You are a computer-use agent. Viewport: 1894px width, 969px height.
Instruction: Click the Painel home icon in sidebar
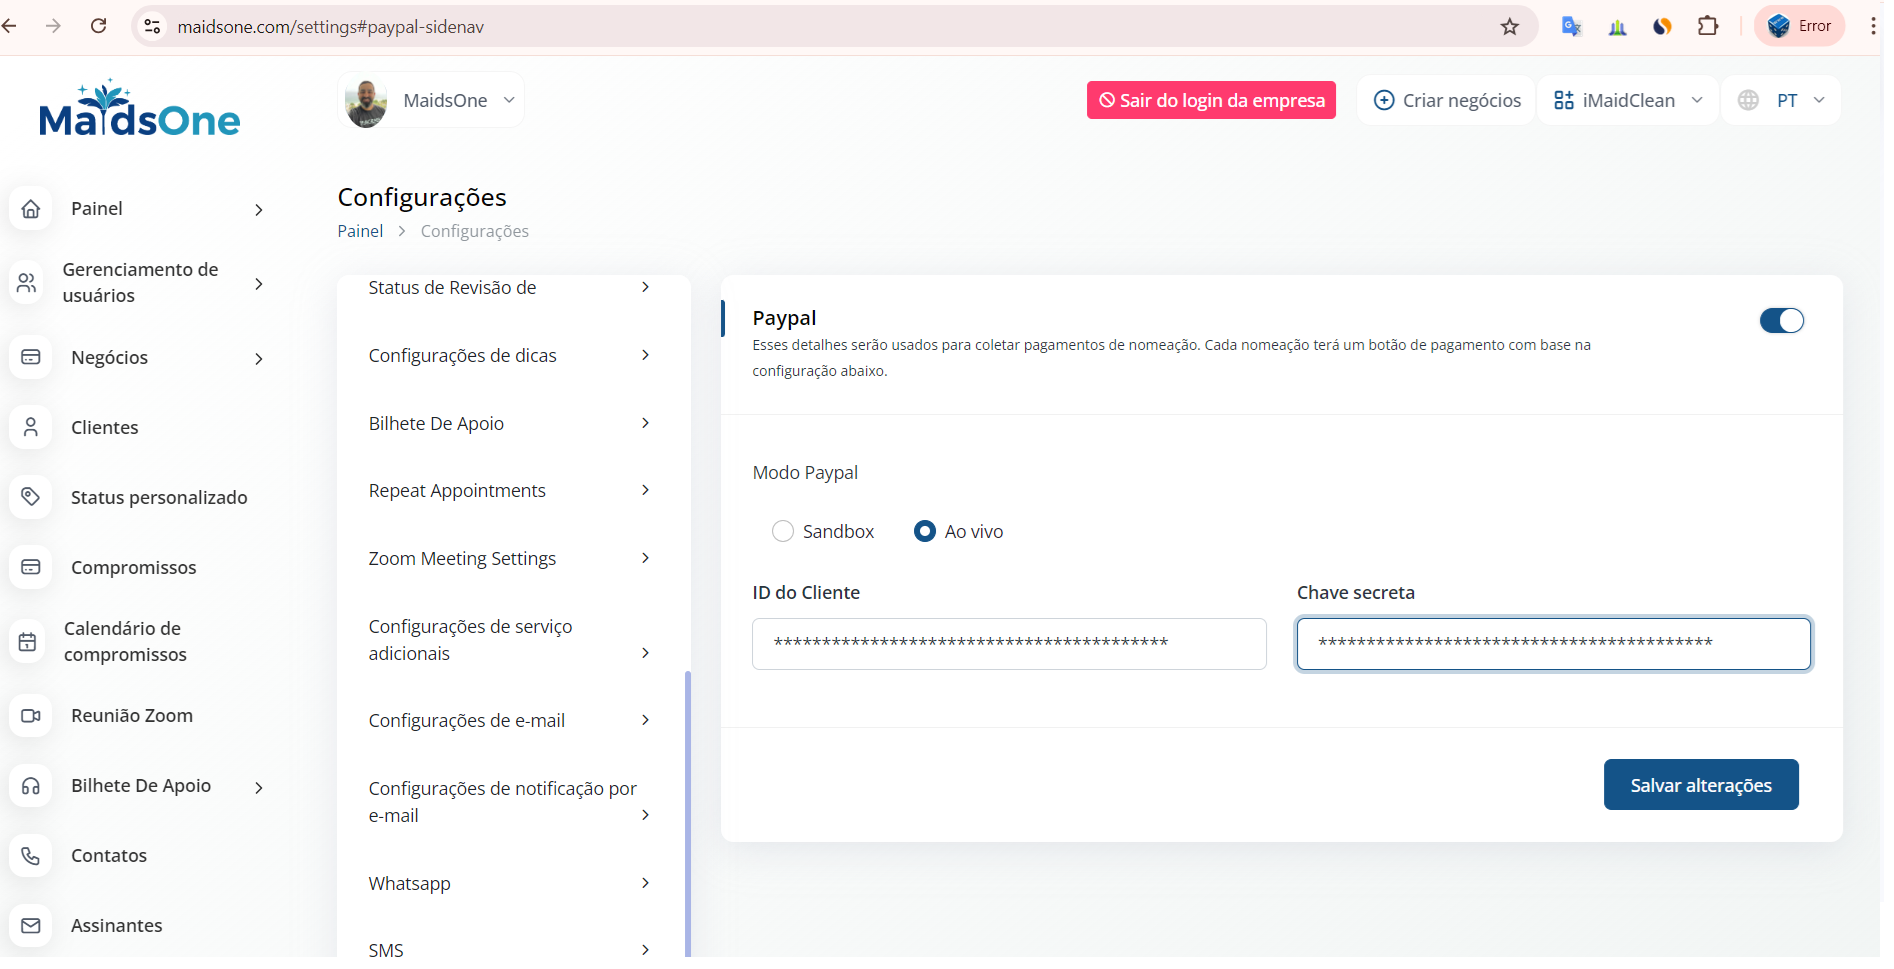pyautogui.click(x=31, y=209)
